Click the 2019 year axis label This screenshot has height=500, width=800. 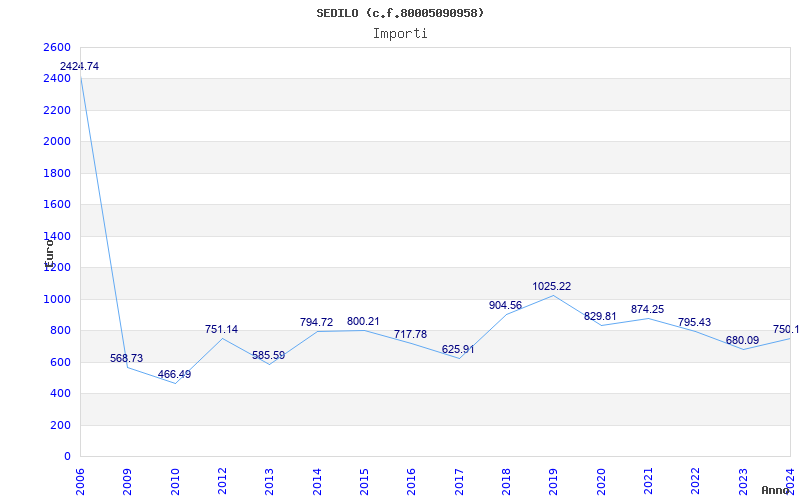click(554, 482)
